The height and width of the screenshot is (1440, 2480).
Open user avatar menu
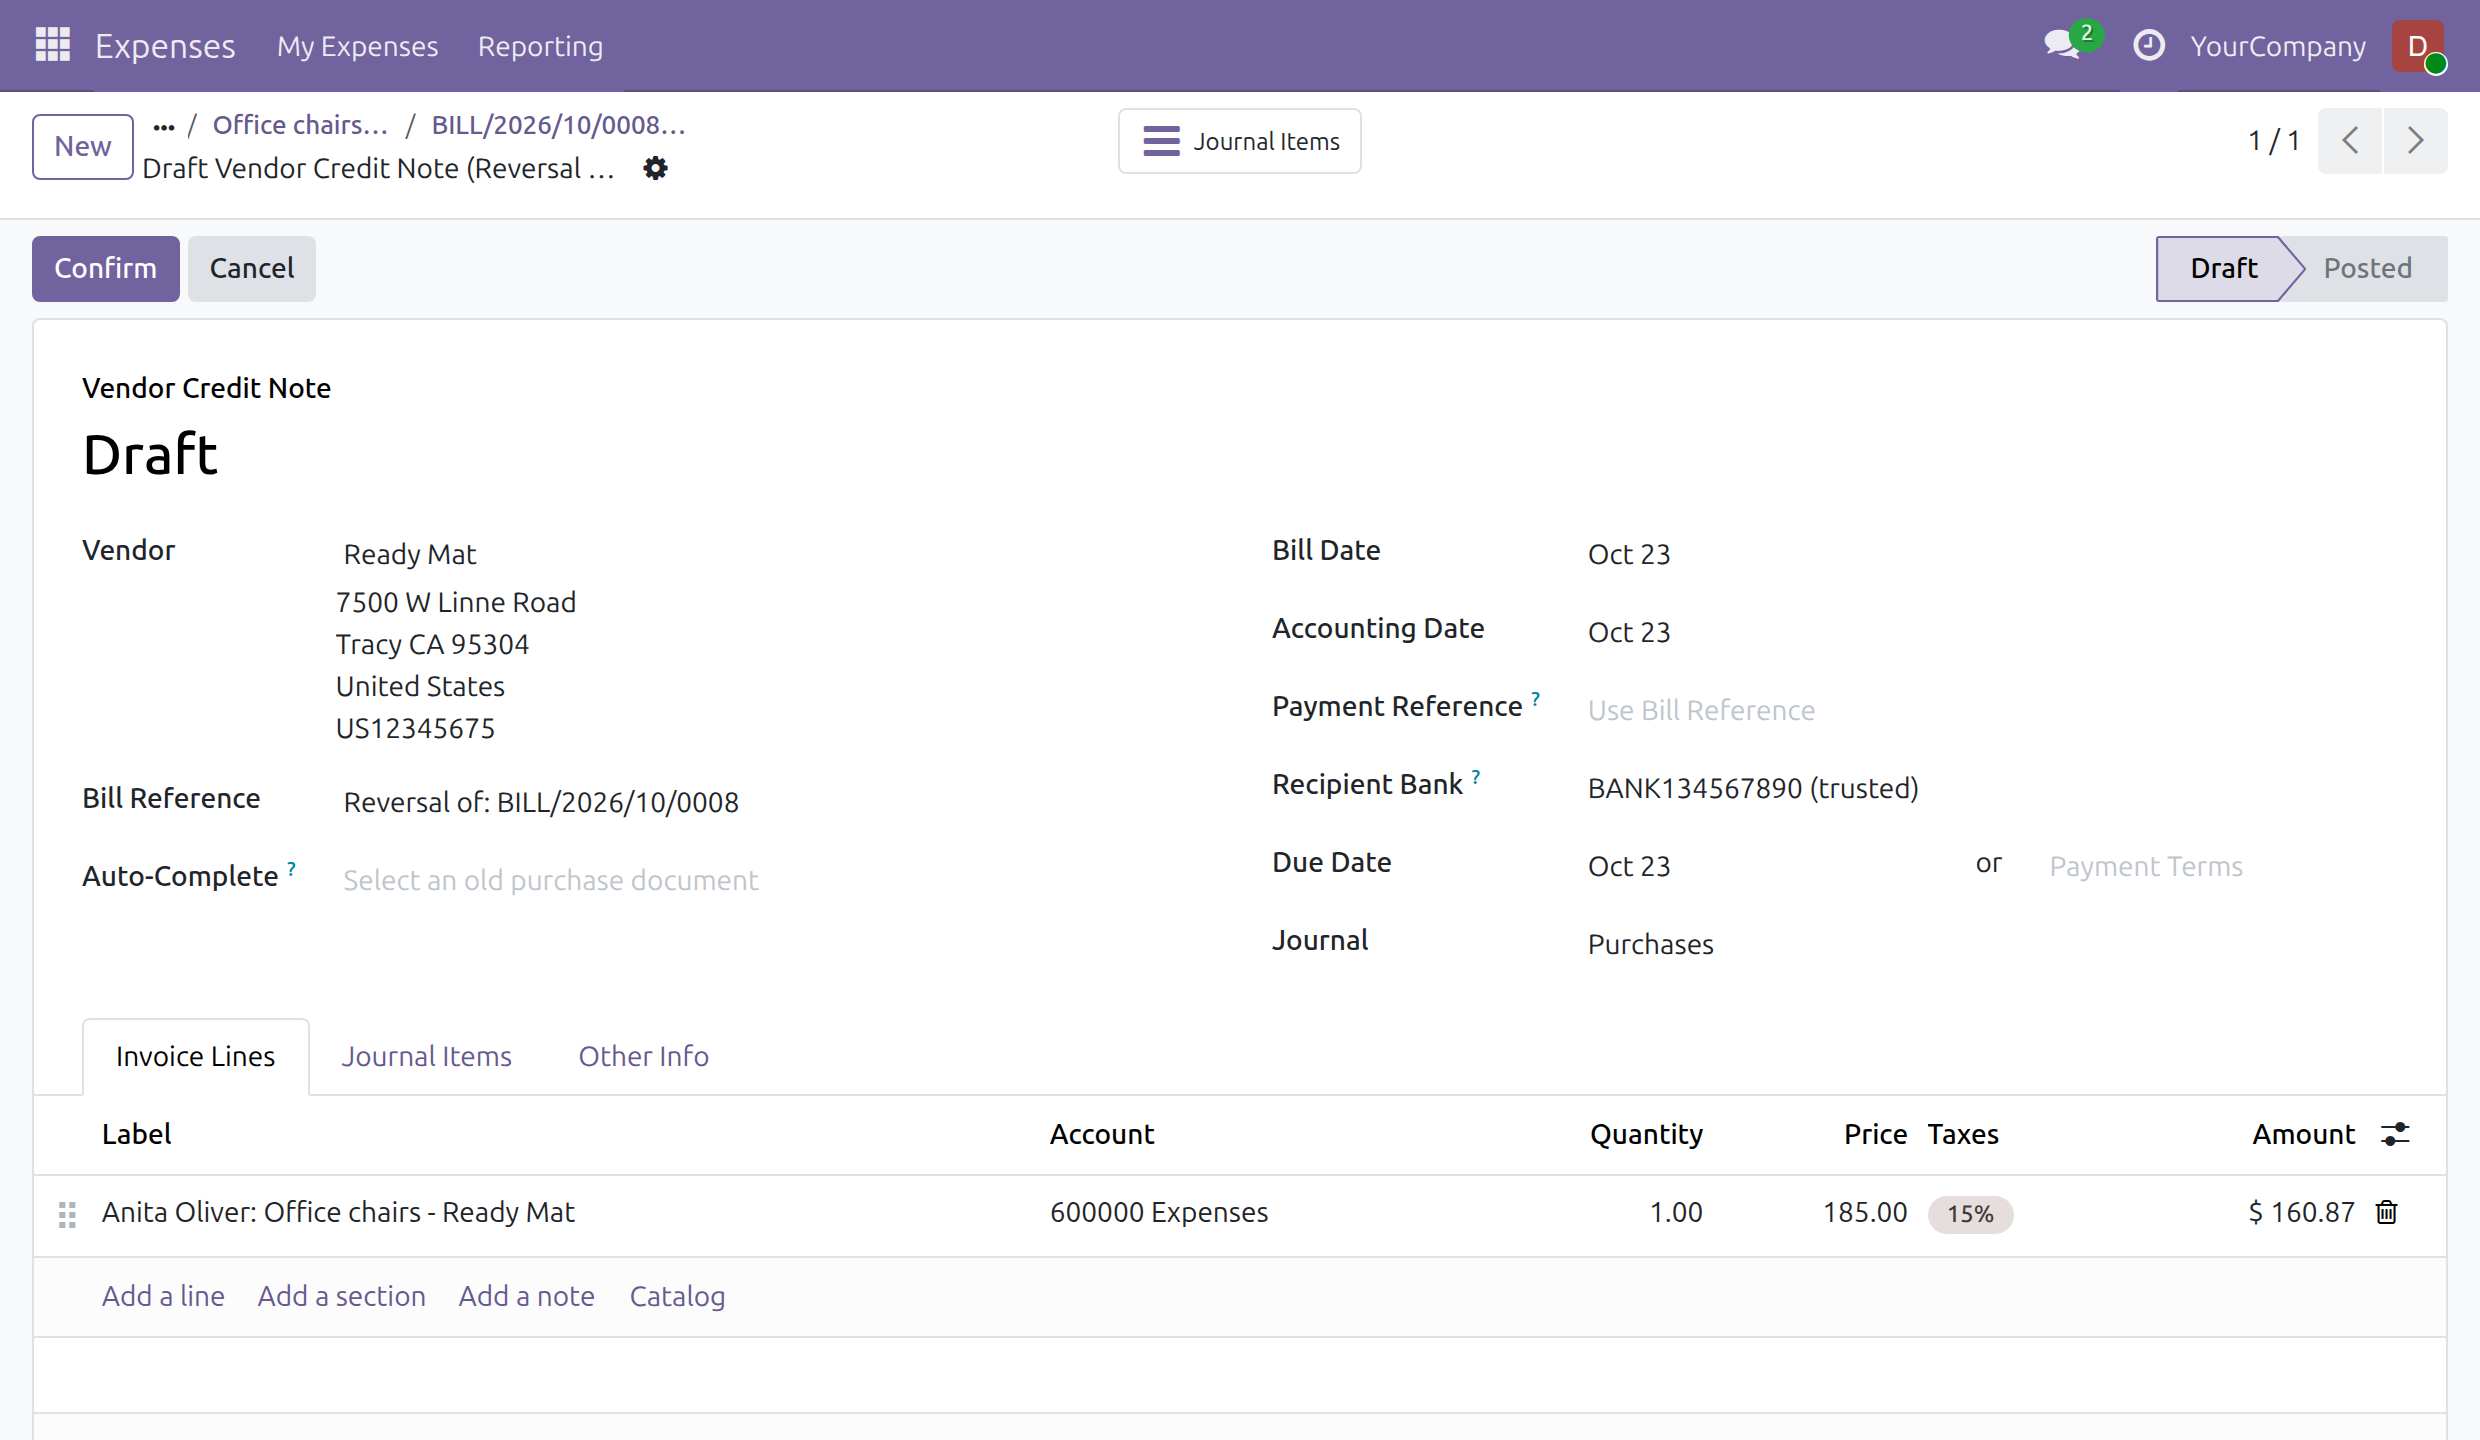point(2418,46)
